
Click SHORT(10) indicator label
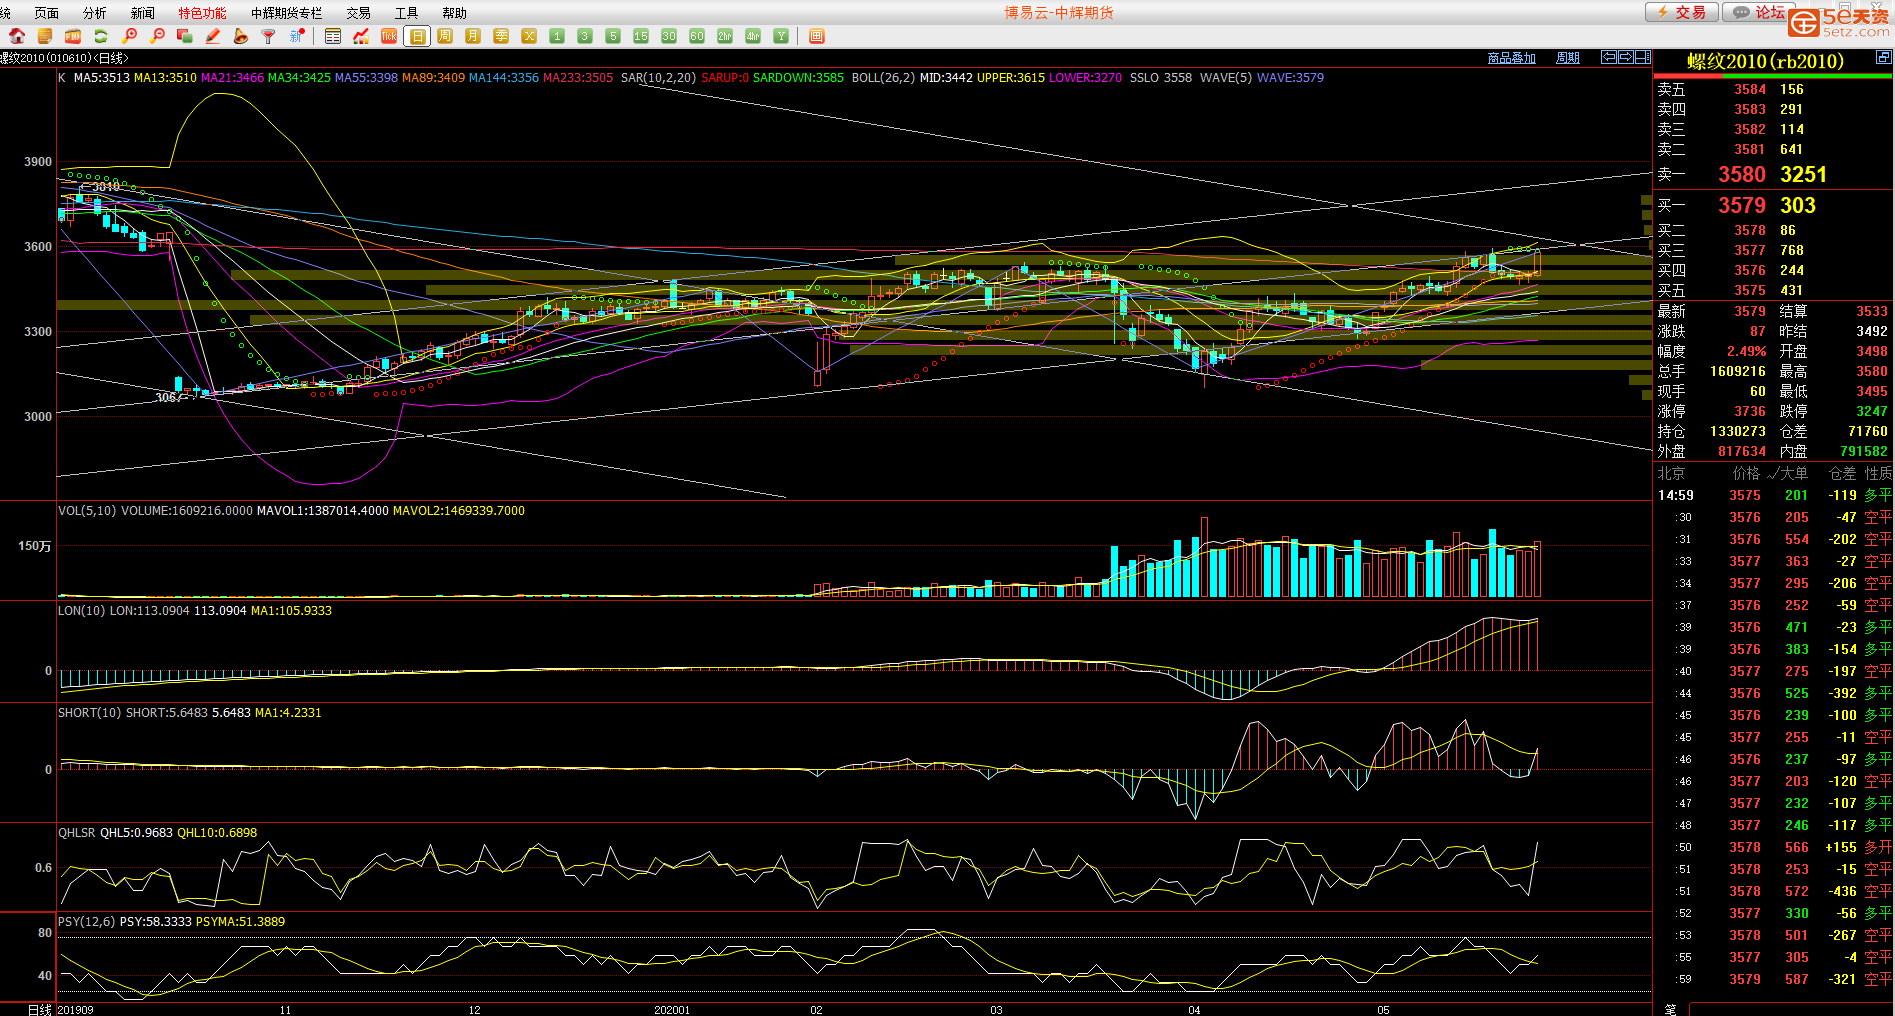[x=90, y=712]
